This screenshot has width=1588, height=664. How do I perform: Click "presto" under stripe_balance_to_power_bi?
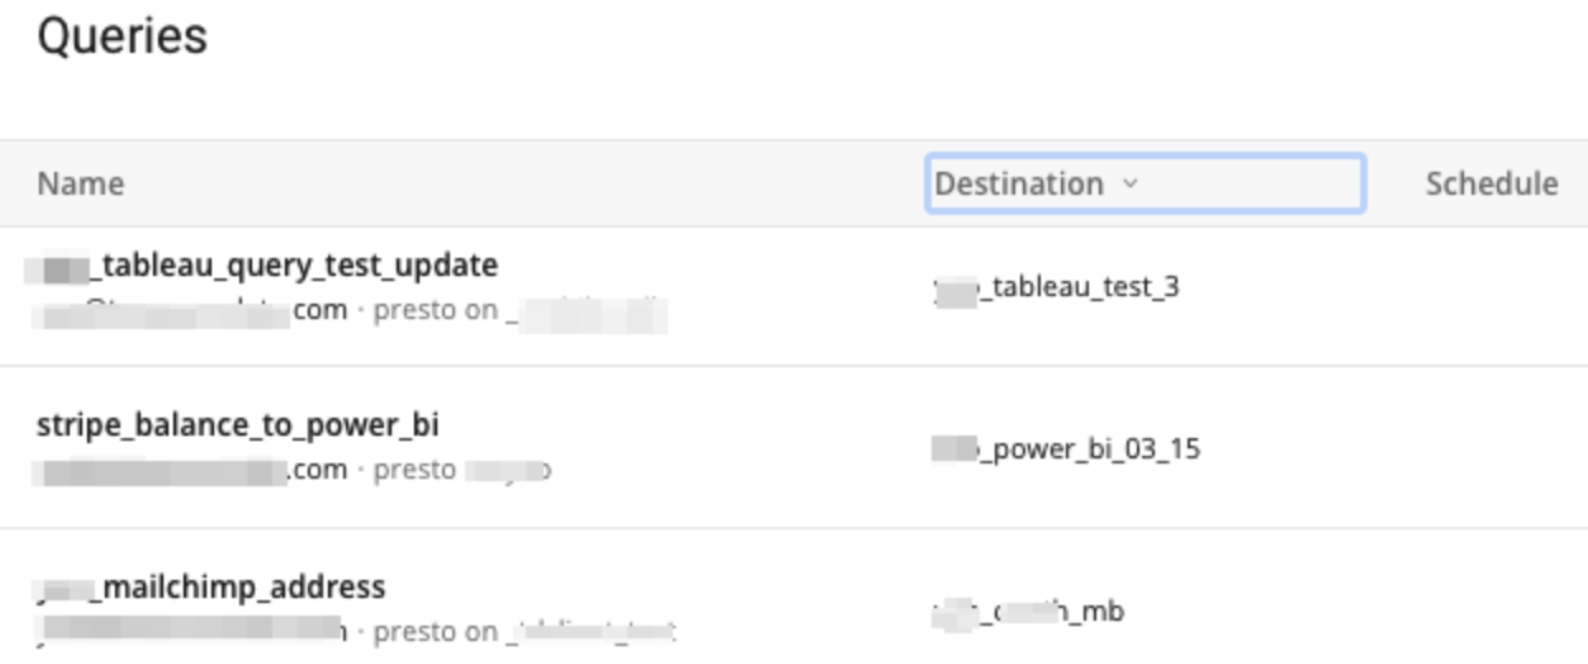click(x=414, y=469)
